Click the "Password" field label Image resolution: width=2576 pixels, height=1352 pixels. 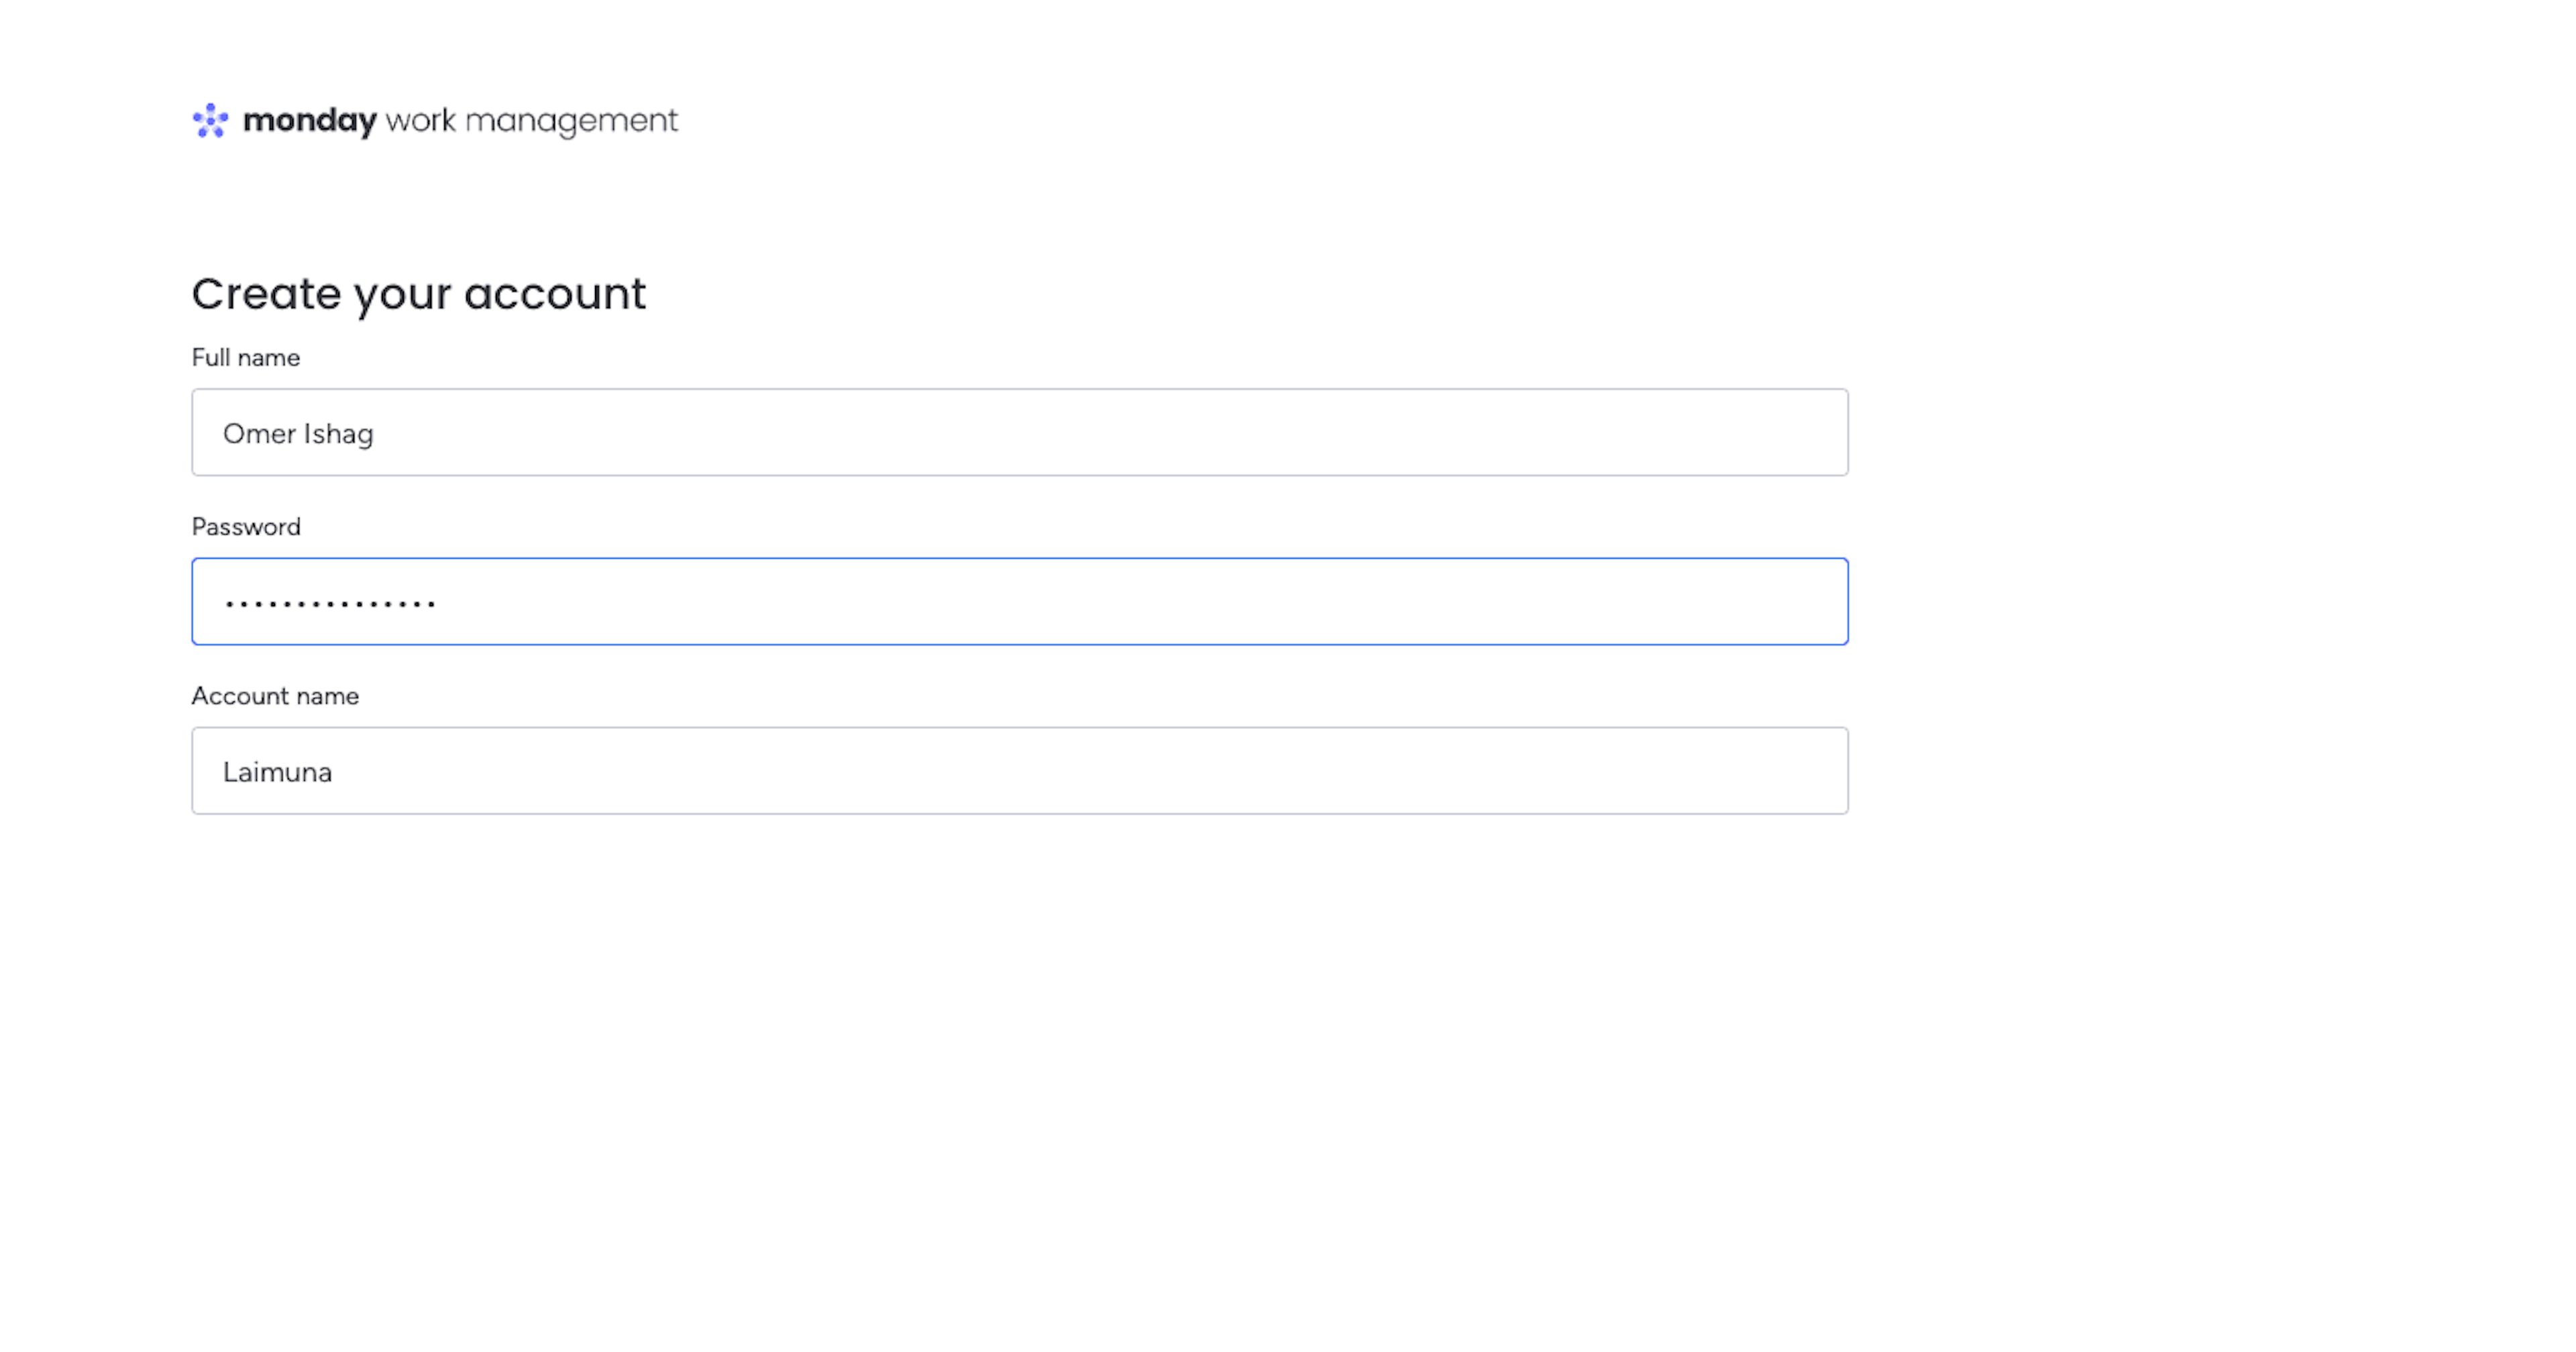(245, 527)
